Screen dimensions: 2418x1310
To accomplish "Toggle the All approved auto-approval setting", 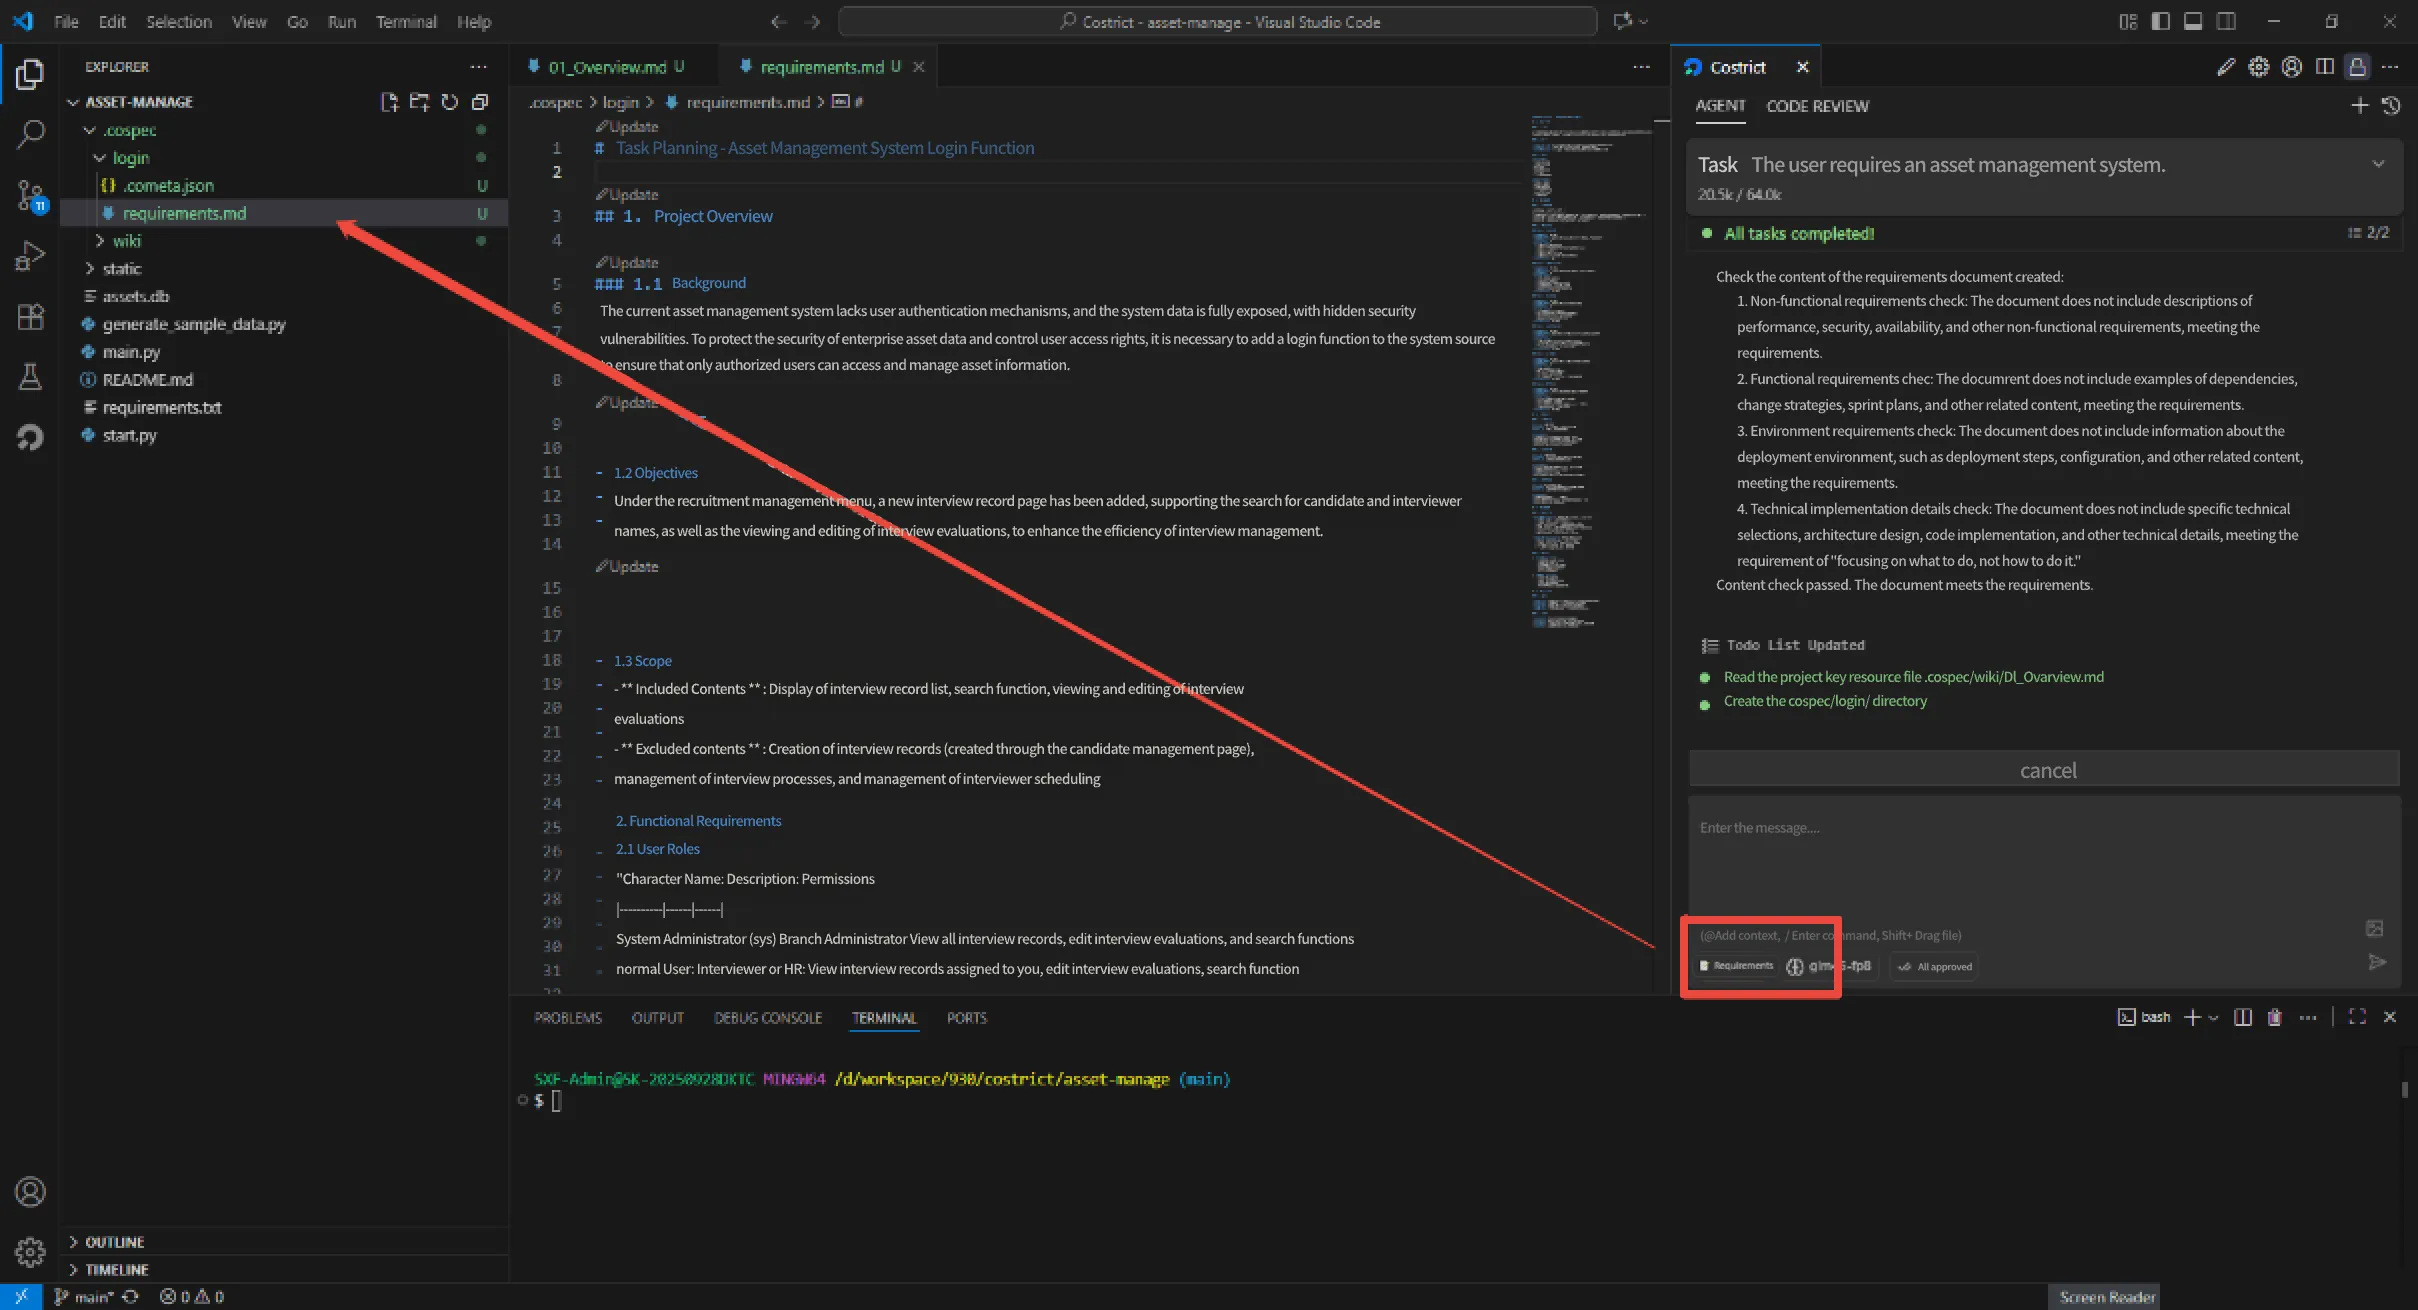I will 1934,966.
